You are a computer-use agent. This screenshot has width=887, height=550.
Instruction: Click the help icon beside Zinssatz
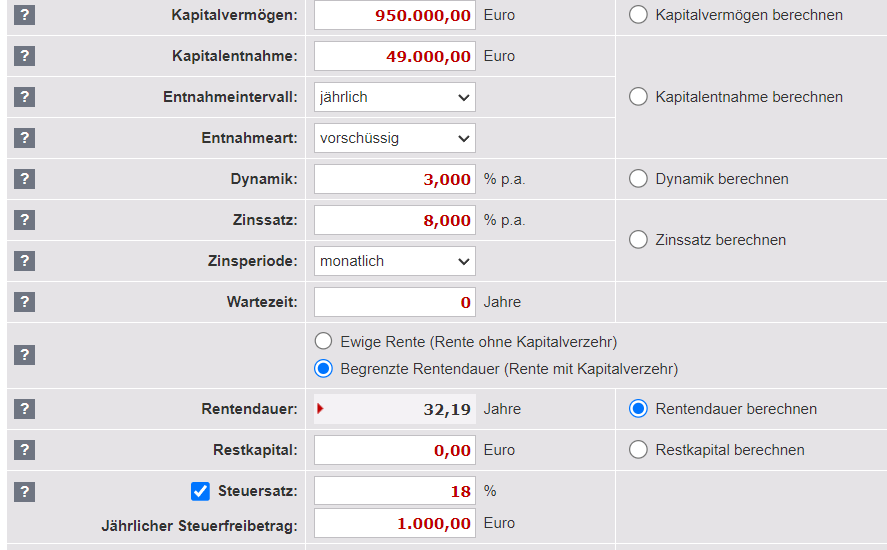(25, 220)
